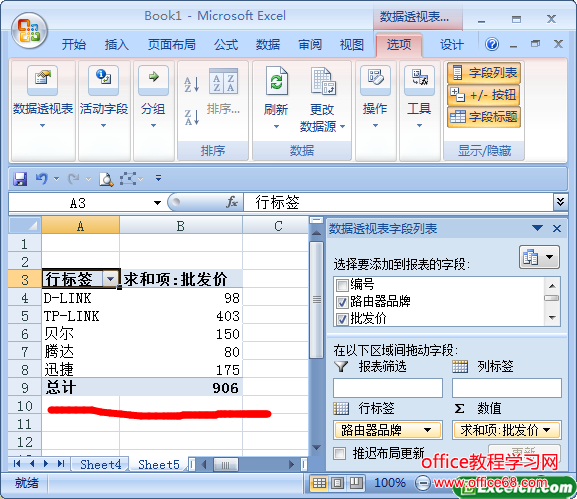Switch to the 插入 ribbon tab

pos(117,45)
